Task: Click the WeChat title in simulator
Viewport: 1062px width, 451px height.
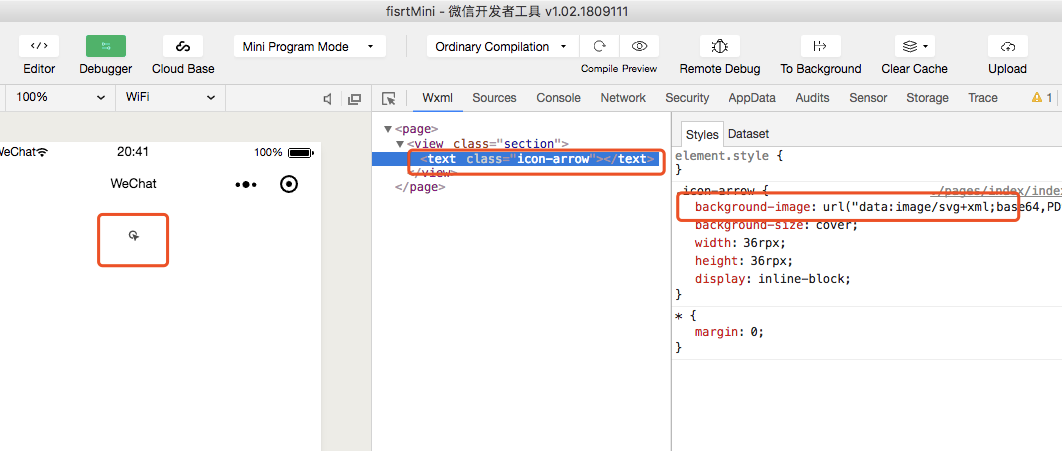Action: pyautogui.click(x=133, y=184)
